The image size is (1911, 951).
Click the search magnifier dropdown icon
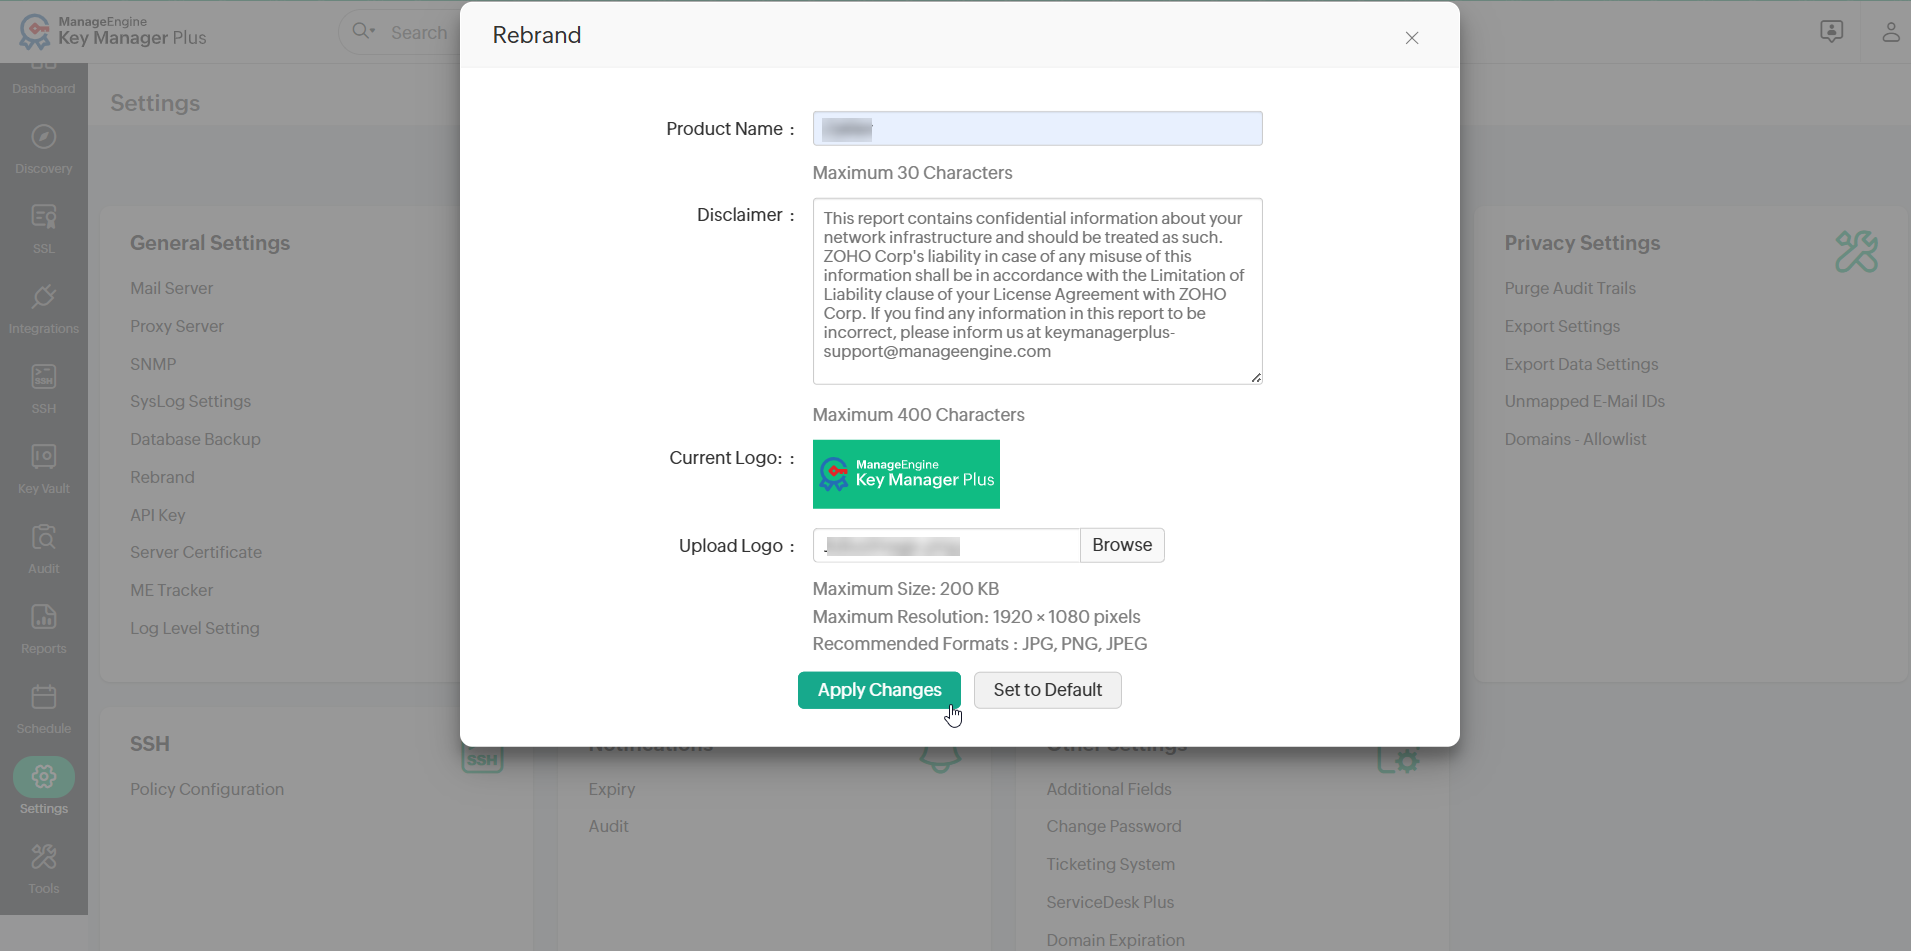(364, 31)
